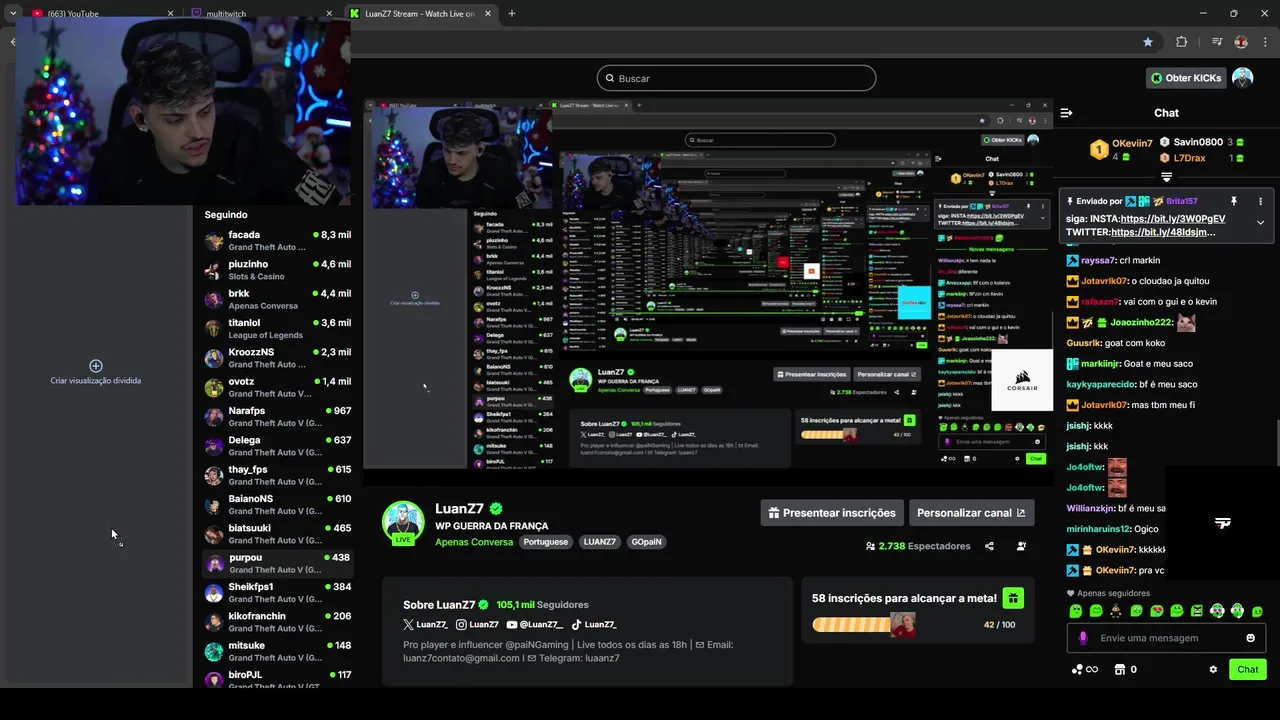
Task: Select Delega channel in the sidebar
Action: point(277,446)
